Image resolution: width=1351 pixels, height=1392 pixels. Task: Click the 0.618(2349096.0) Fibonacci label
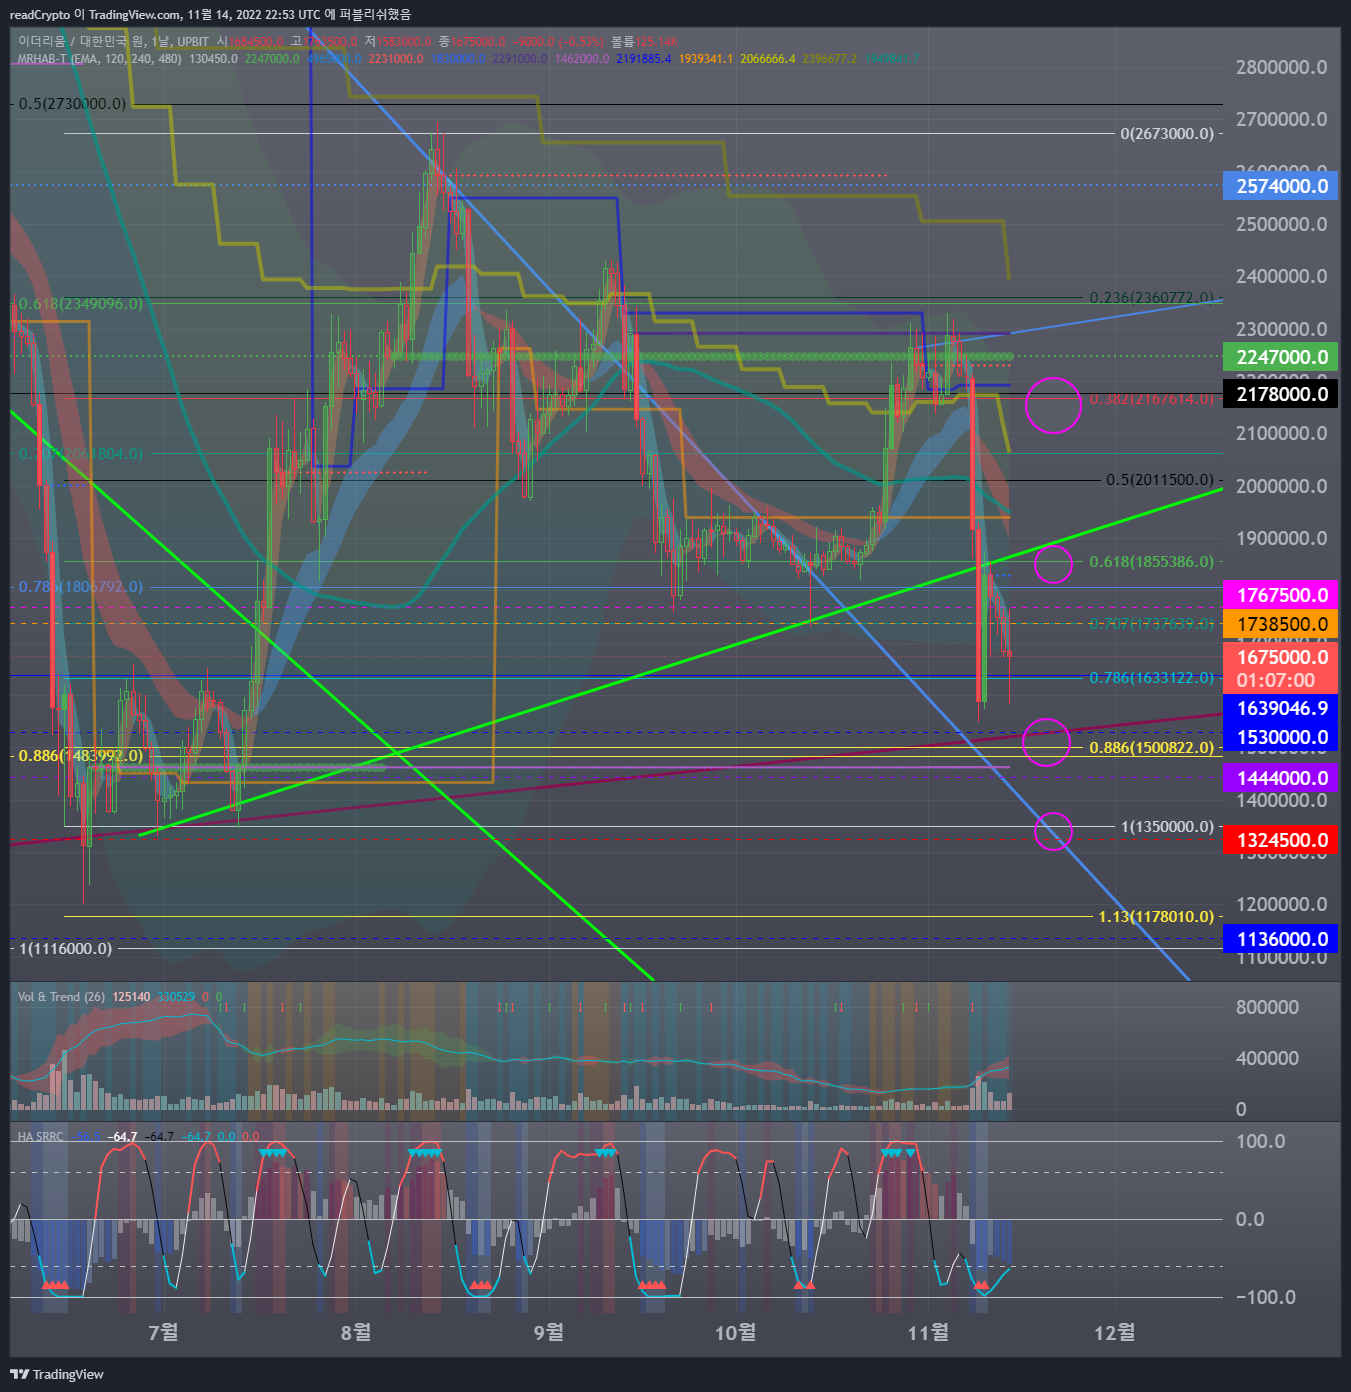click(81, 303)
